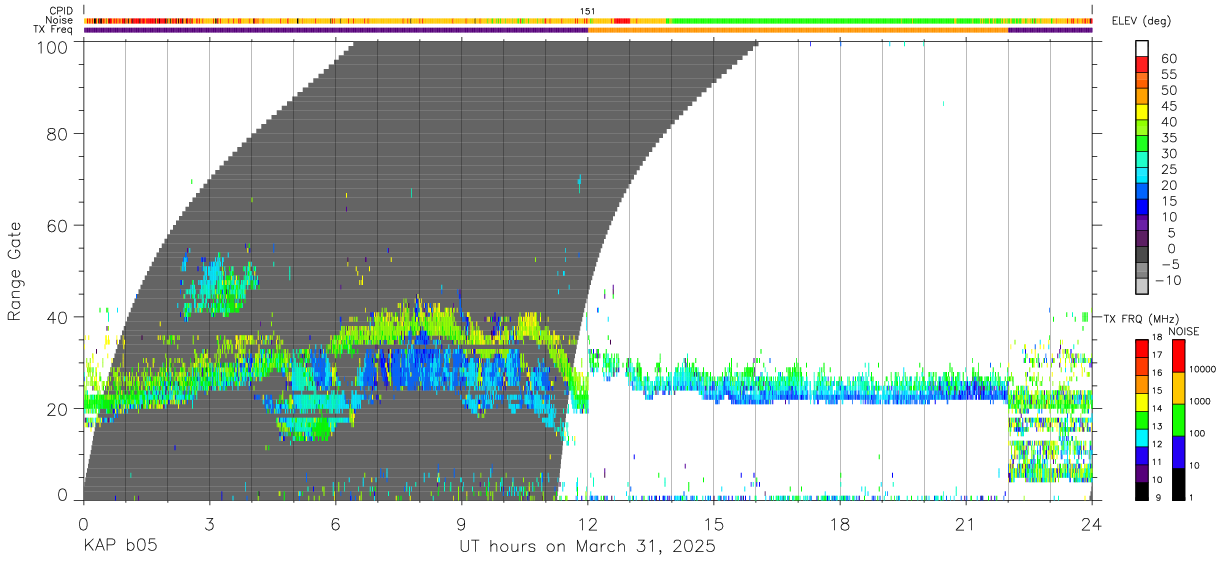Select the blue 11–12 MHz TX FRQ swatch
This screenshot has height=567, width=1228.
coord(1142,455)
